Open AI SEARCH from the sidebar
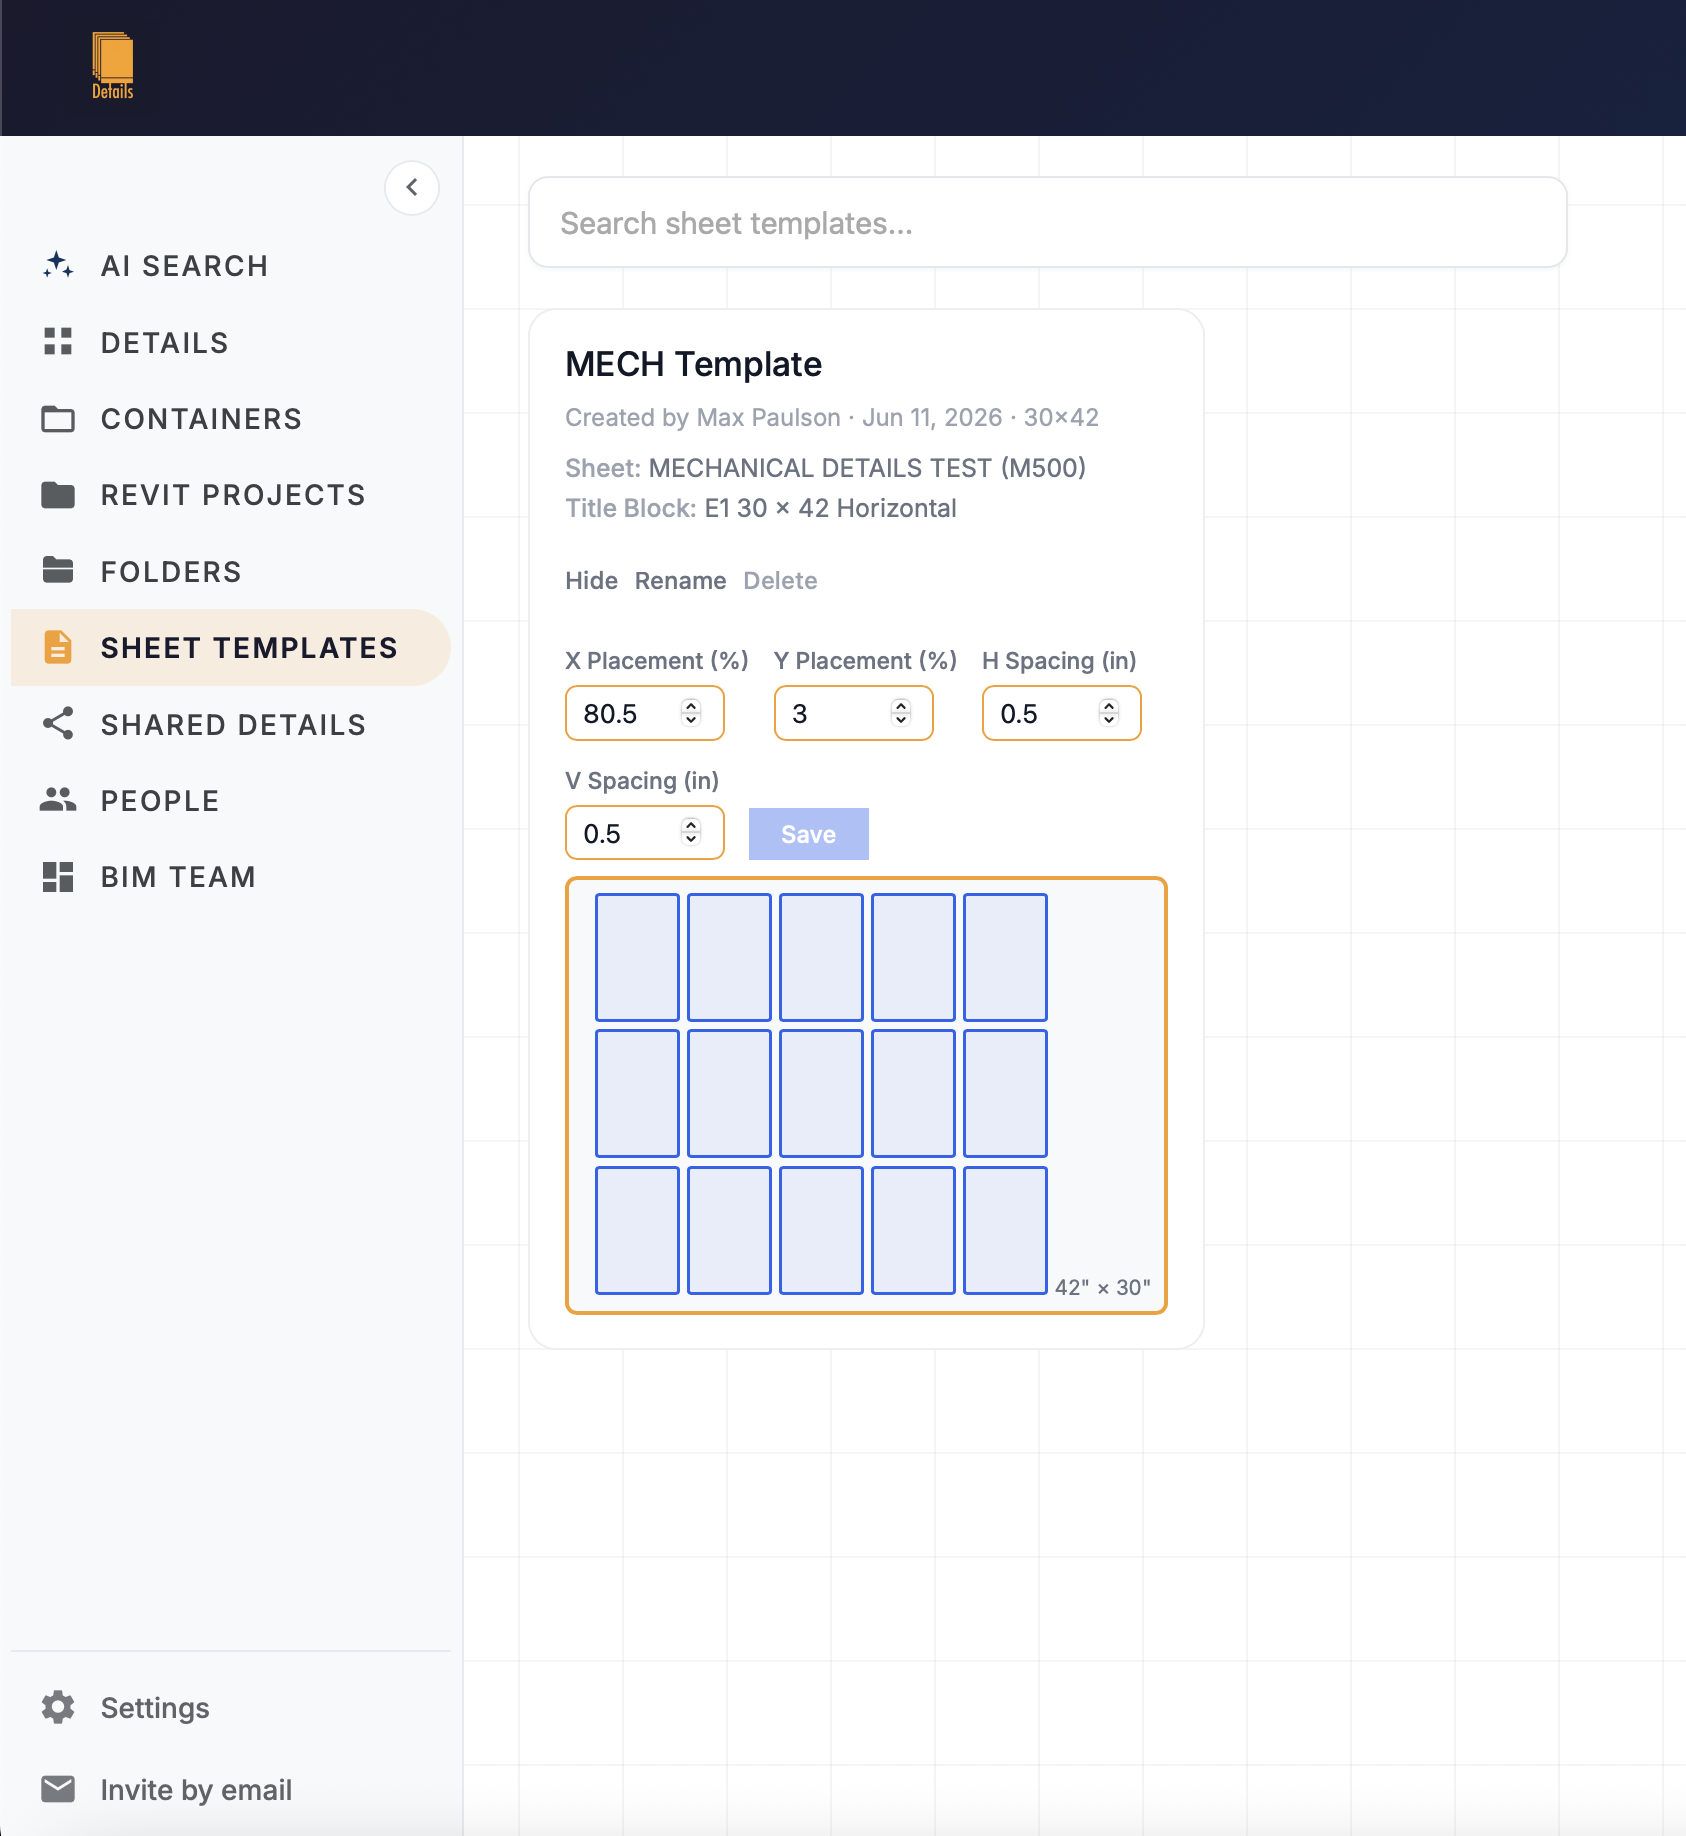The width and height of the screenshot is (1686, 1836). tap(185, 266)
